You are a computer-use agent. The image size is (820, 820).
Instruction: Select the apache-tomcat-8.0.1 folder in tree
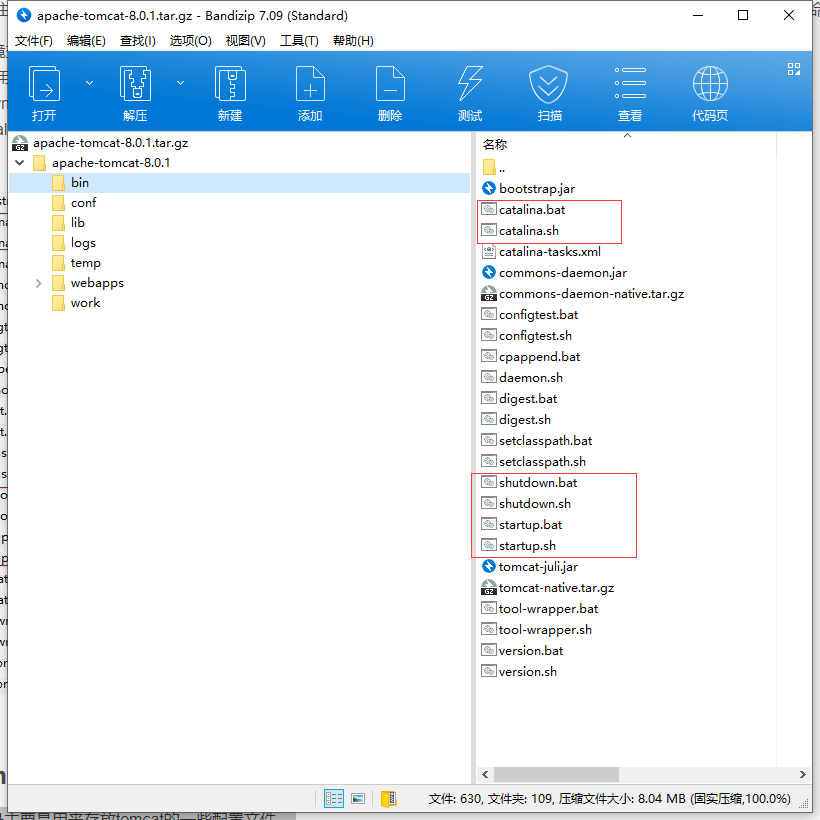(111, 163)
